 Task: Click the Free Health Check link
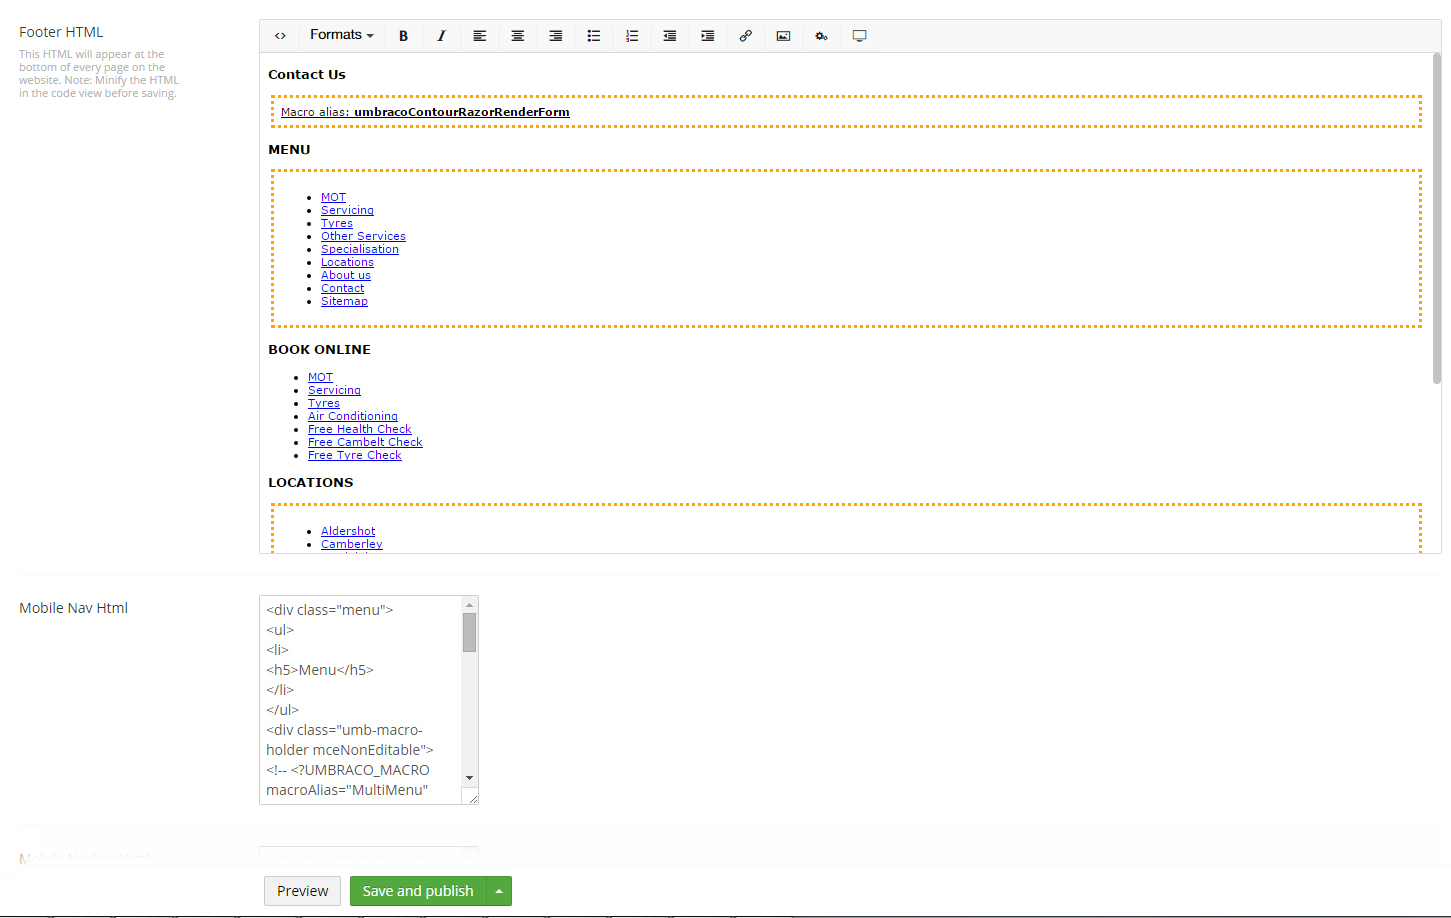(x=360, y=430)
